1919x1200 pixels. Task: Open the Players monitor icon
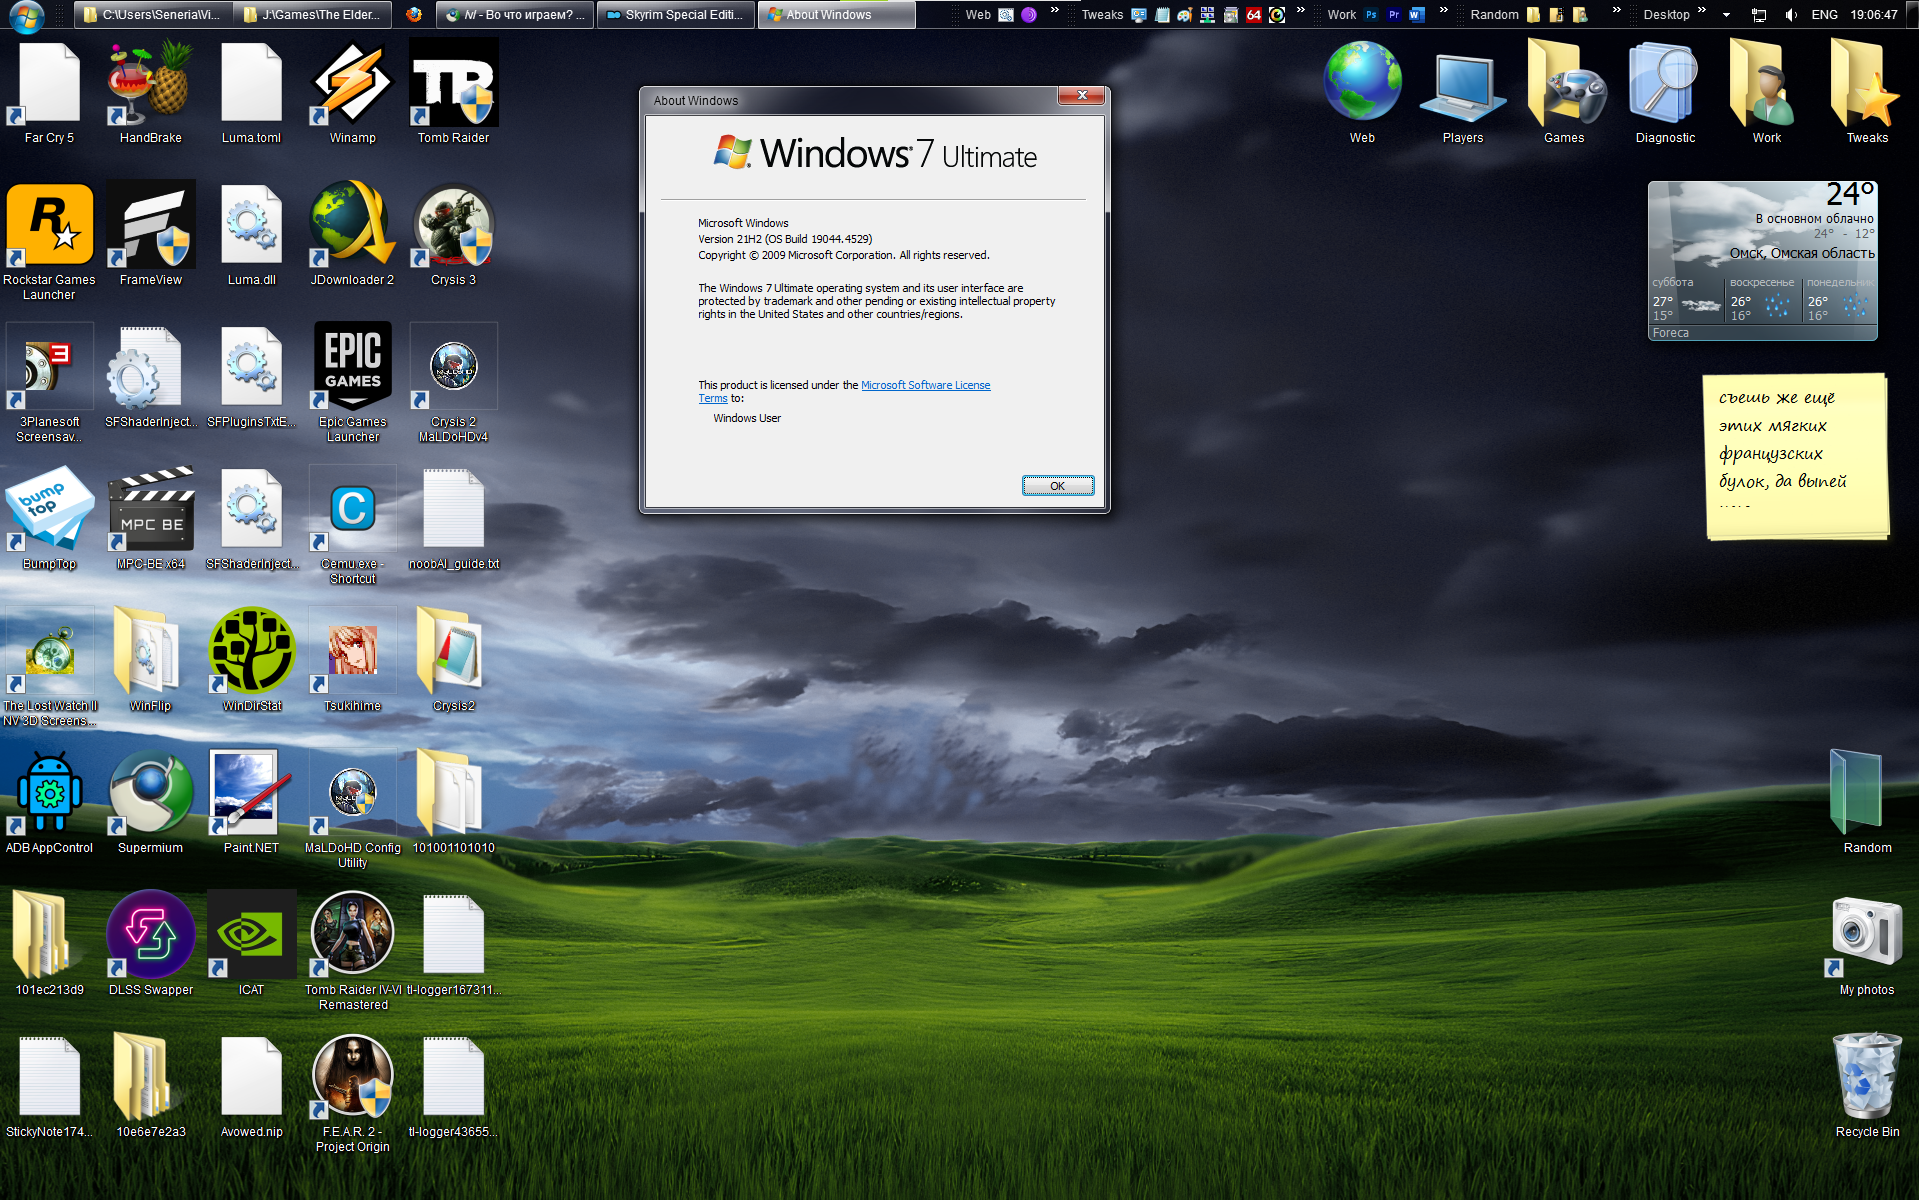pyautogui.click(x=1463, y=94)
